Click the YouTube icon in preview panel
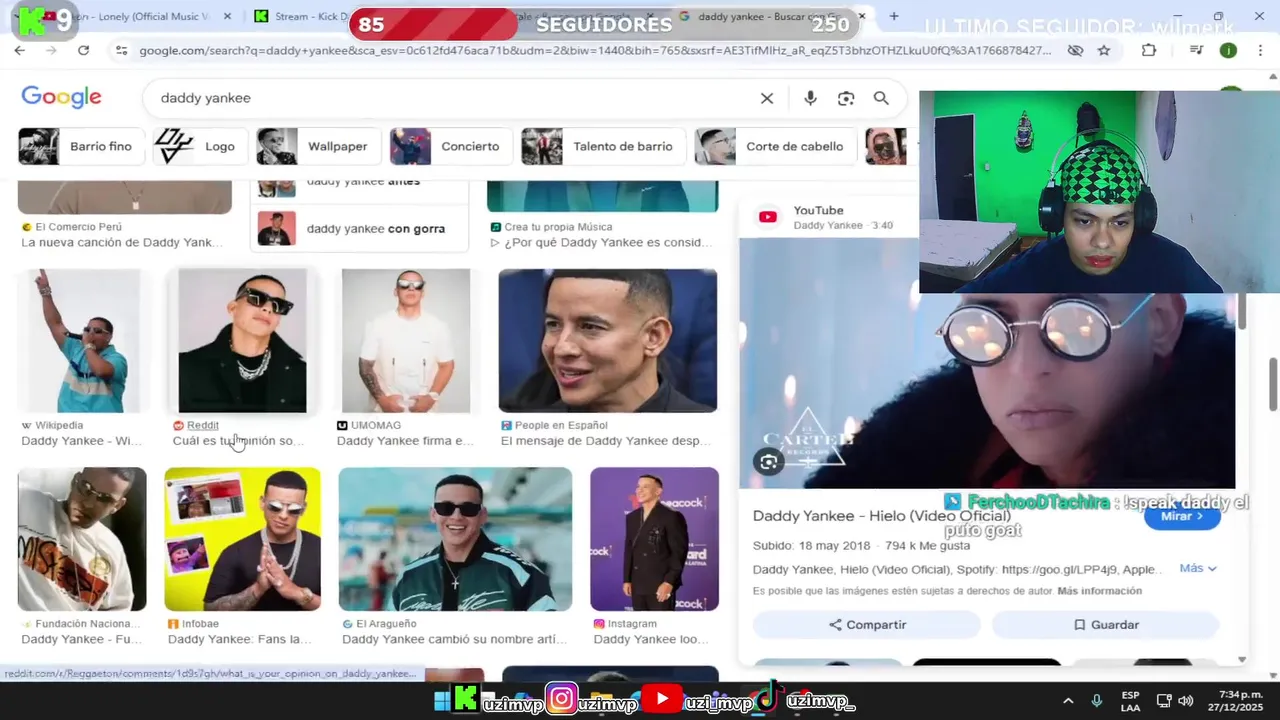The image size is (1280, 720). [x=768, y=217]
